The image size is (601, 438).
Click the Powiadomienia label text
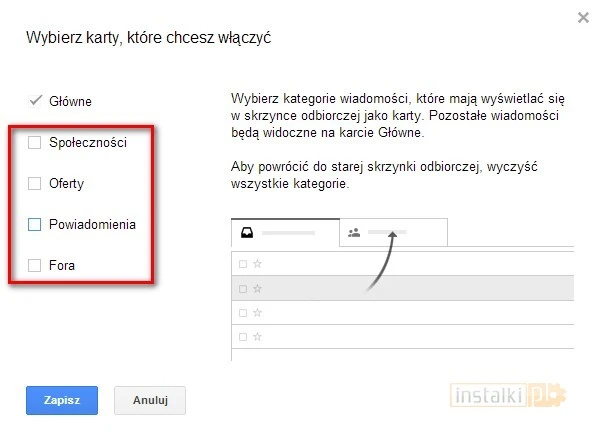(x=92, y=225)
